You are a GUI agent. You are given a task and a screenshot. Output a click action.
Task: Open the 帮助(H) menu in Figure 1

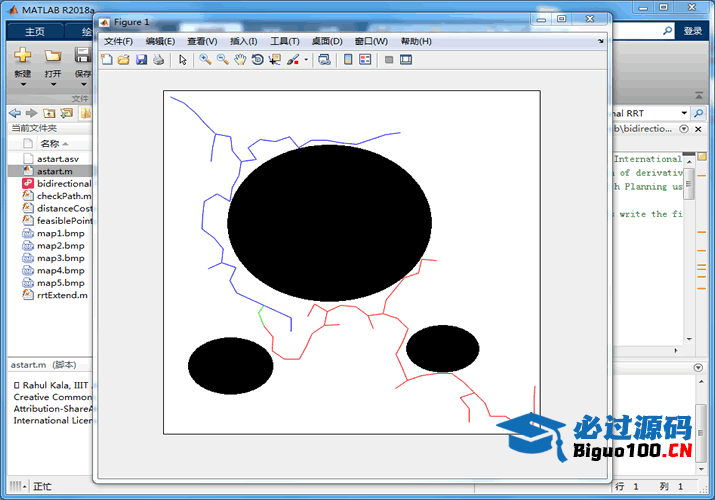(416, 41)
